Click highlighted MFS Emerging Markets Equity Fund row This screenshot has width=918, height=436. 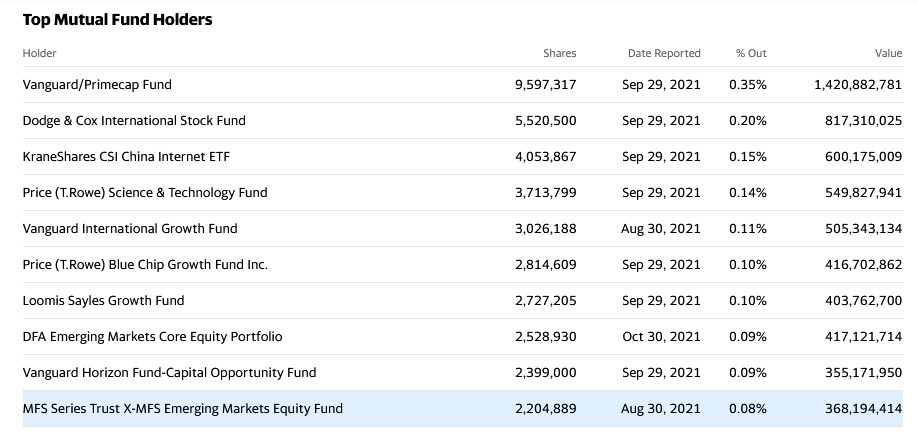(463, 408)
